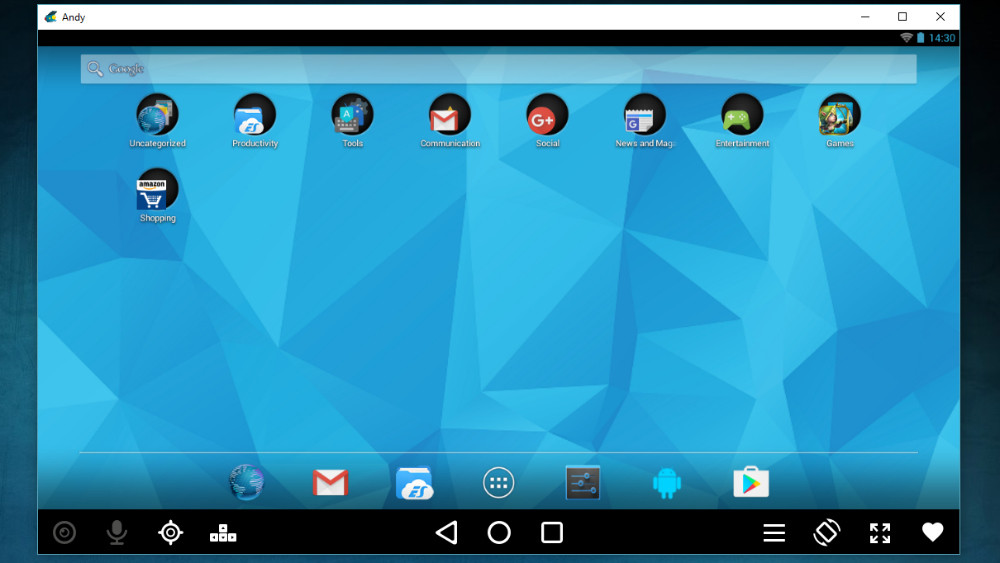
Task: Toggle the microphone in Andy toolbar
Action: (117, 532)
